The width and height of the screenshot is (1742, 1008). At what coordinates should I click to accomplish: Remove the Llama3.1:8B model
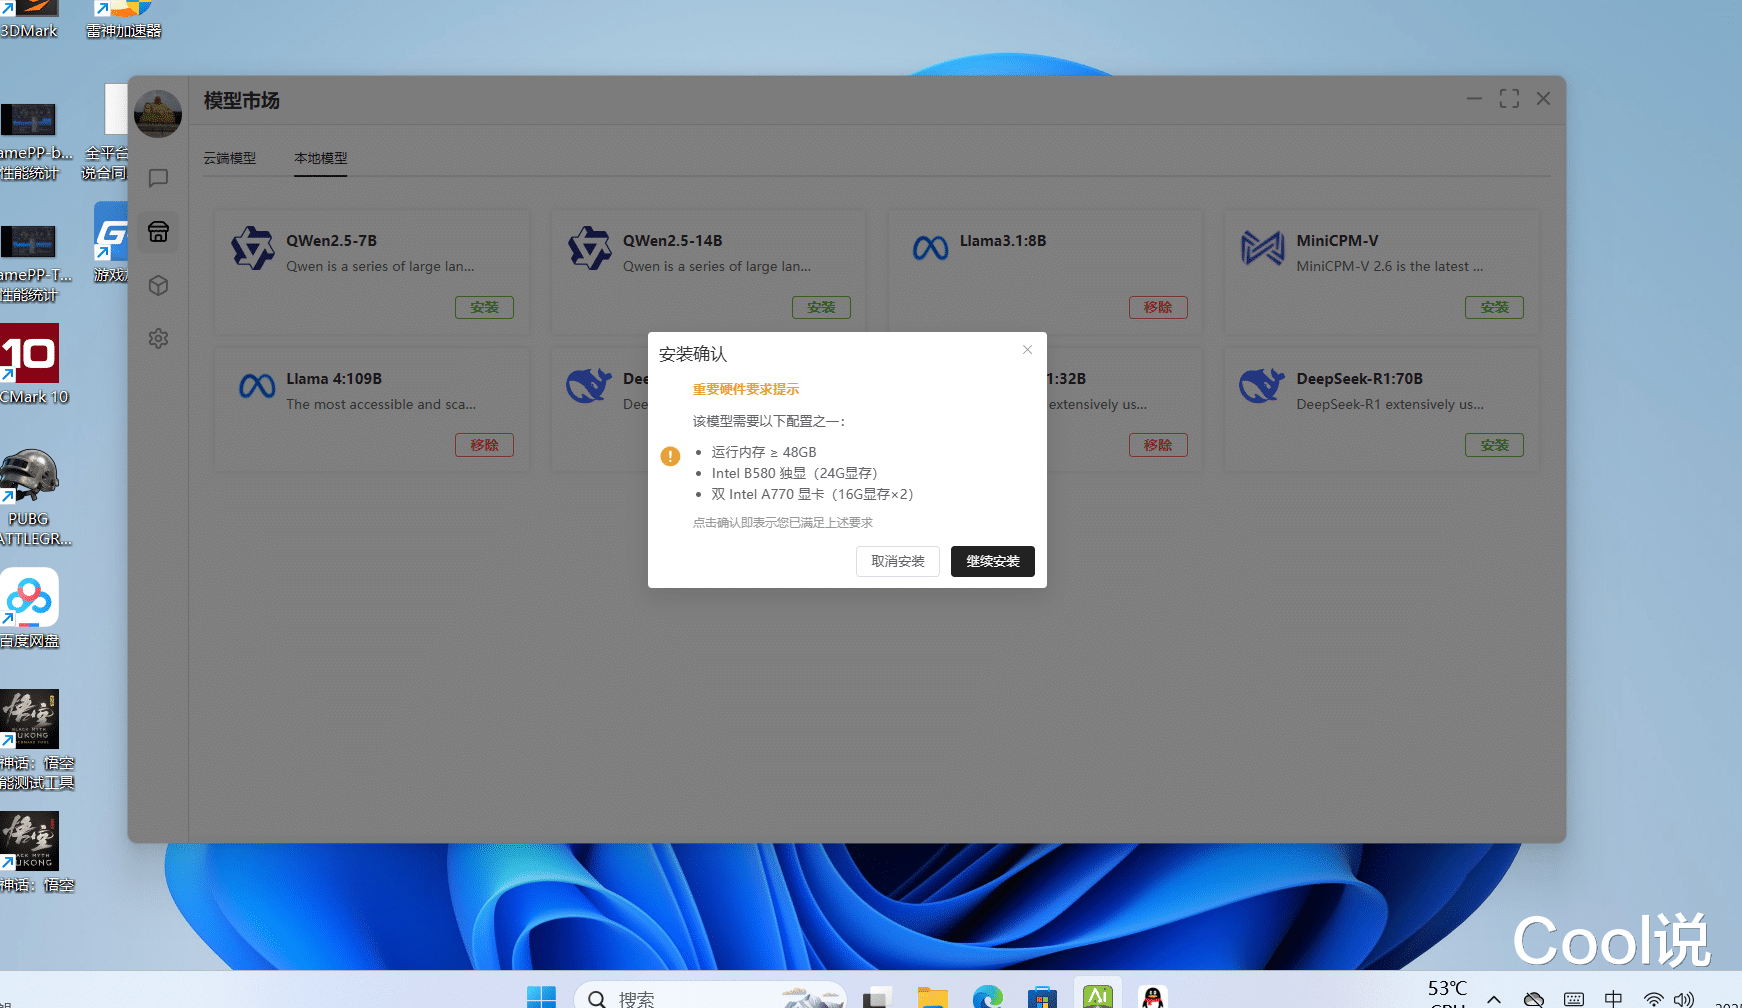click(1158, 307)
